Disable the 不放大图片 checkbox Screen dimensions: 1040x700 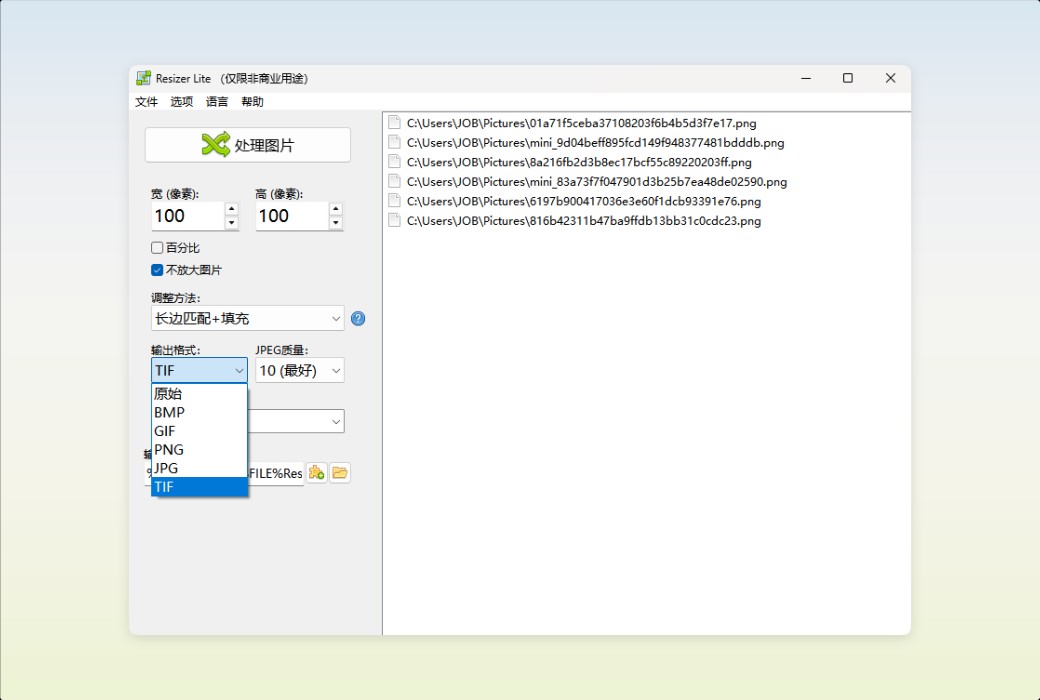(x=156, y=269)
